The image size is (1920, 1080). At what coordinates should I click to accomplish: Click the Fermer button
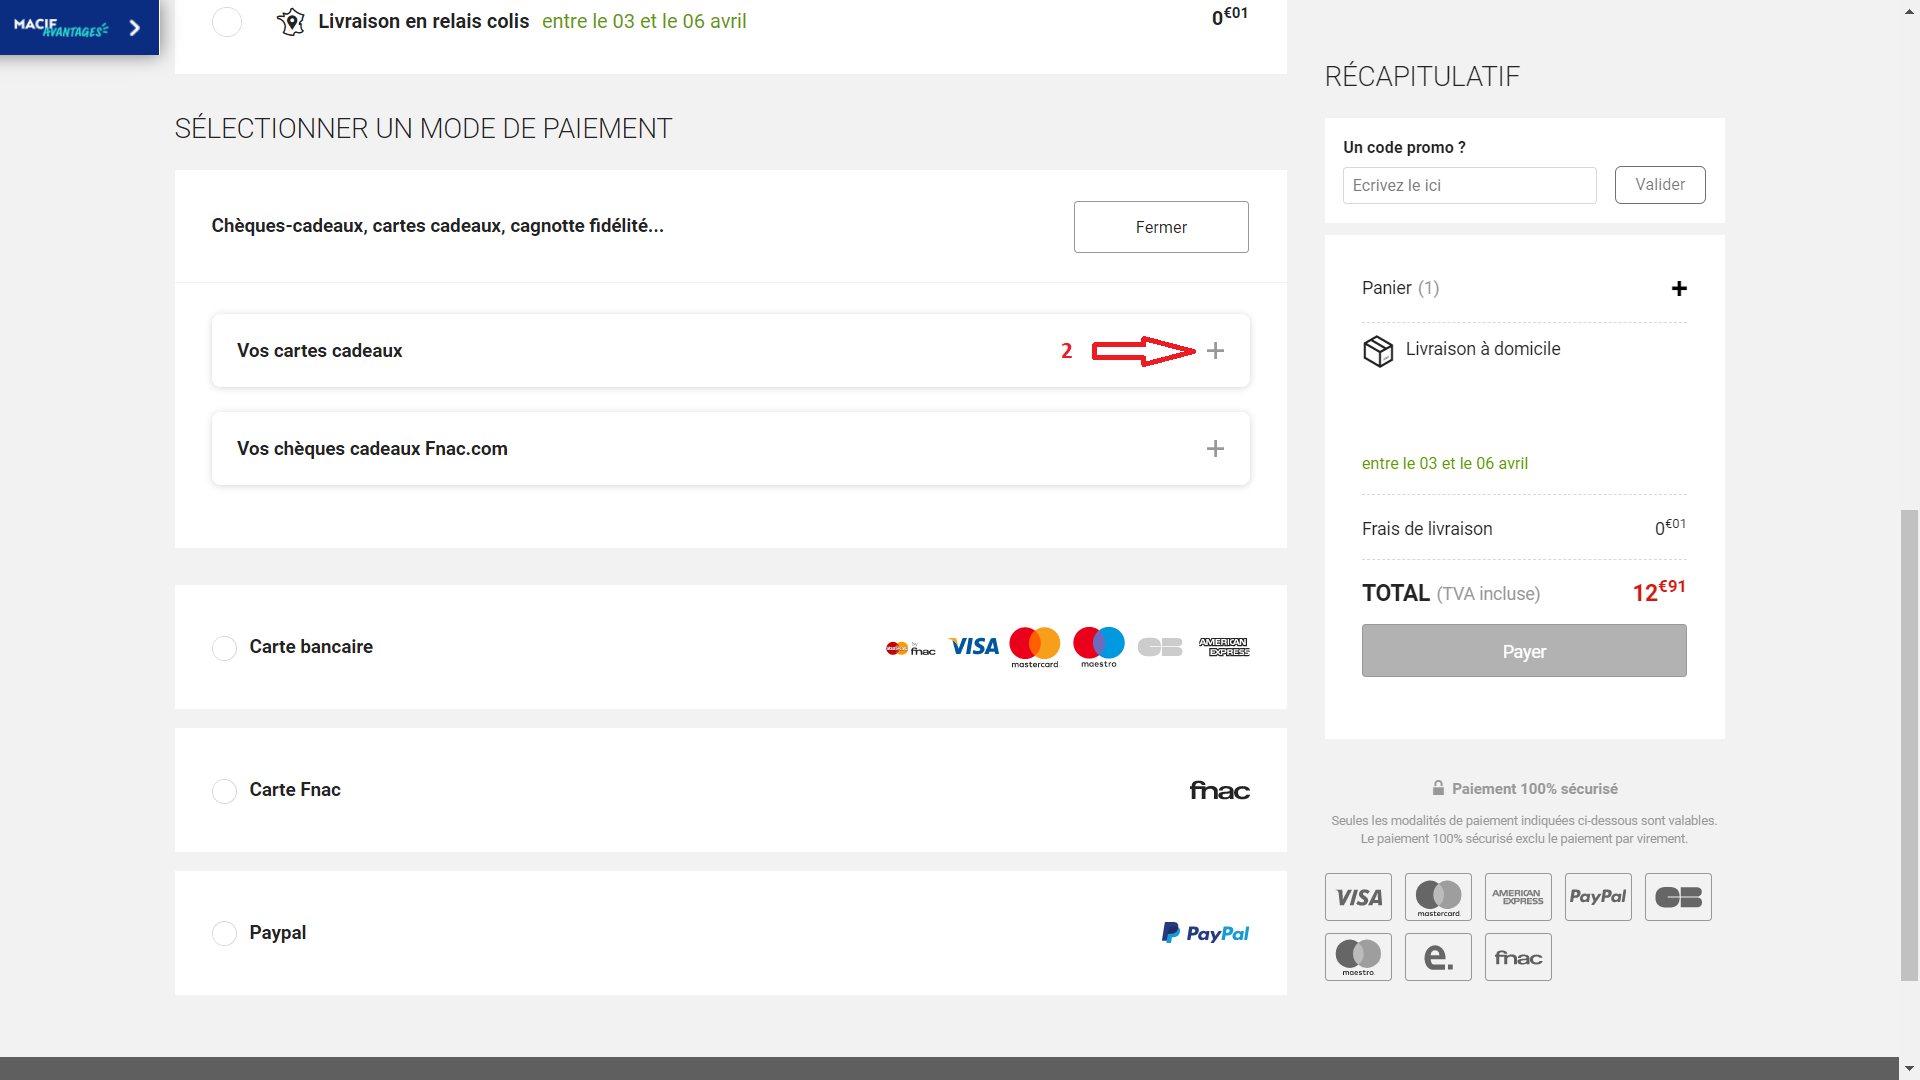[1160, 227]
